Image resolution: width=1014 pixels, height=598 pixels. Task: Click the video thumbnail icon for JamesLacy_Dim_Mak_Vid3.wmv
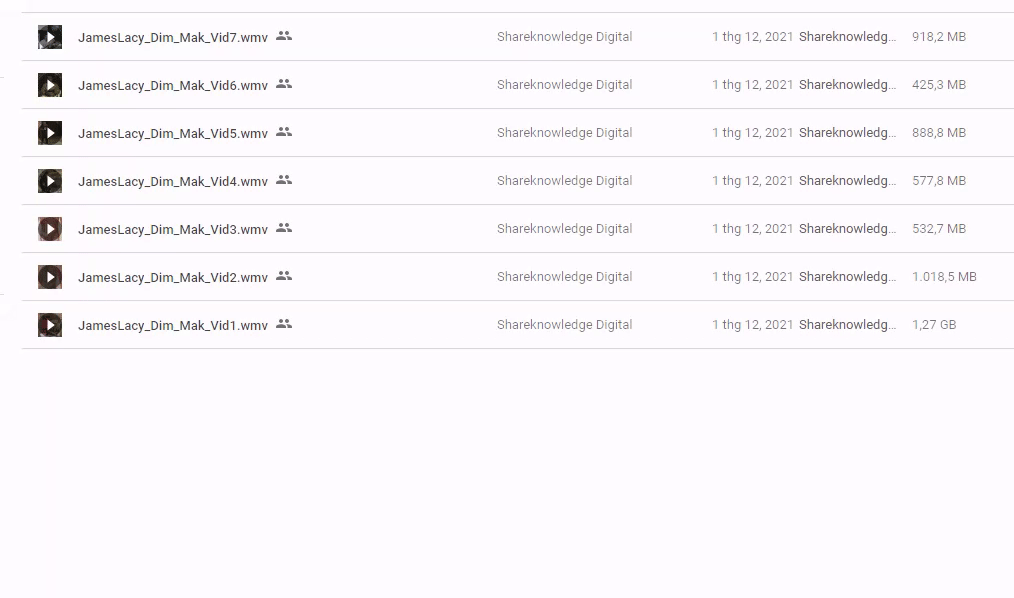[x=50, y=229]
